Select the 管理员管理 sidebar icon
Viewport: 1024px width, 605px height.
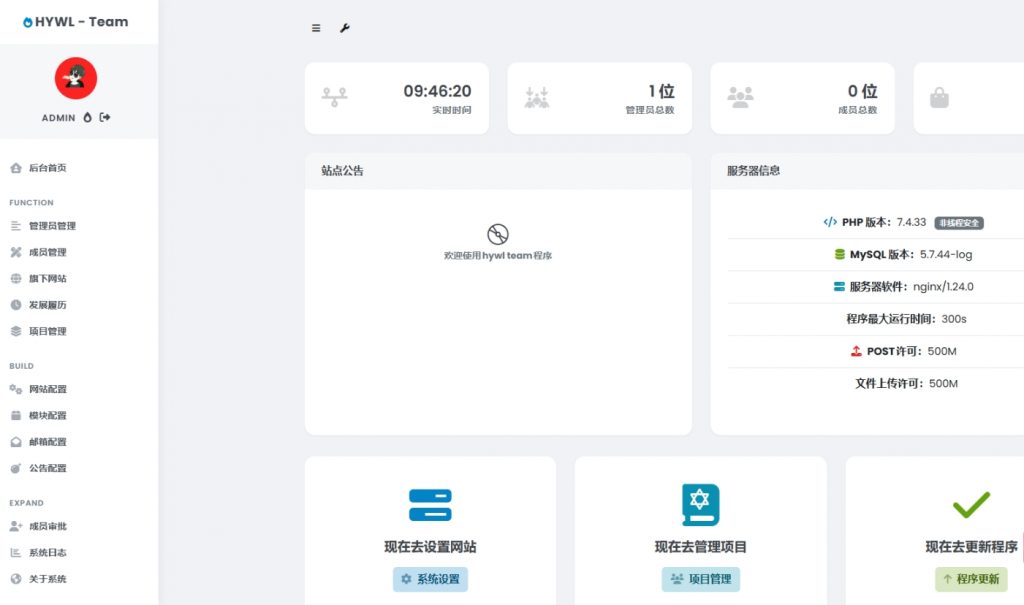tap(14, 225)
